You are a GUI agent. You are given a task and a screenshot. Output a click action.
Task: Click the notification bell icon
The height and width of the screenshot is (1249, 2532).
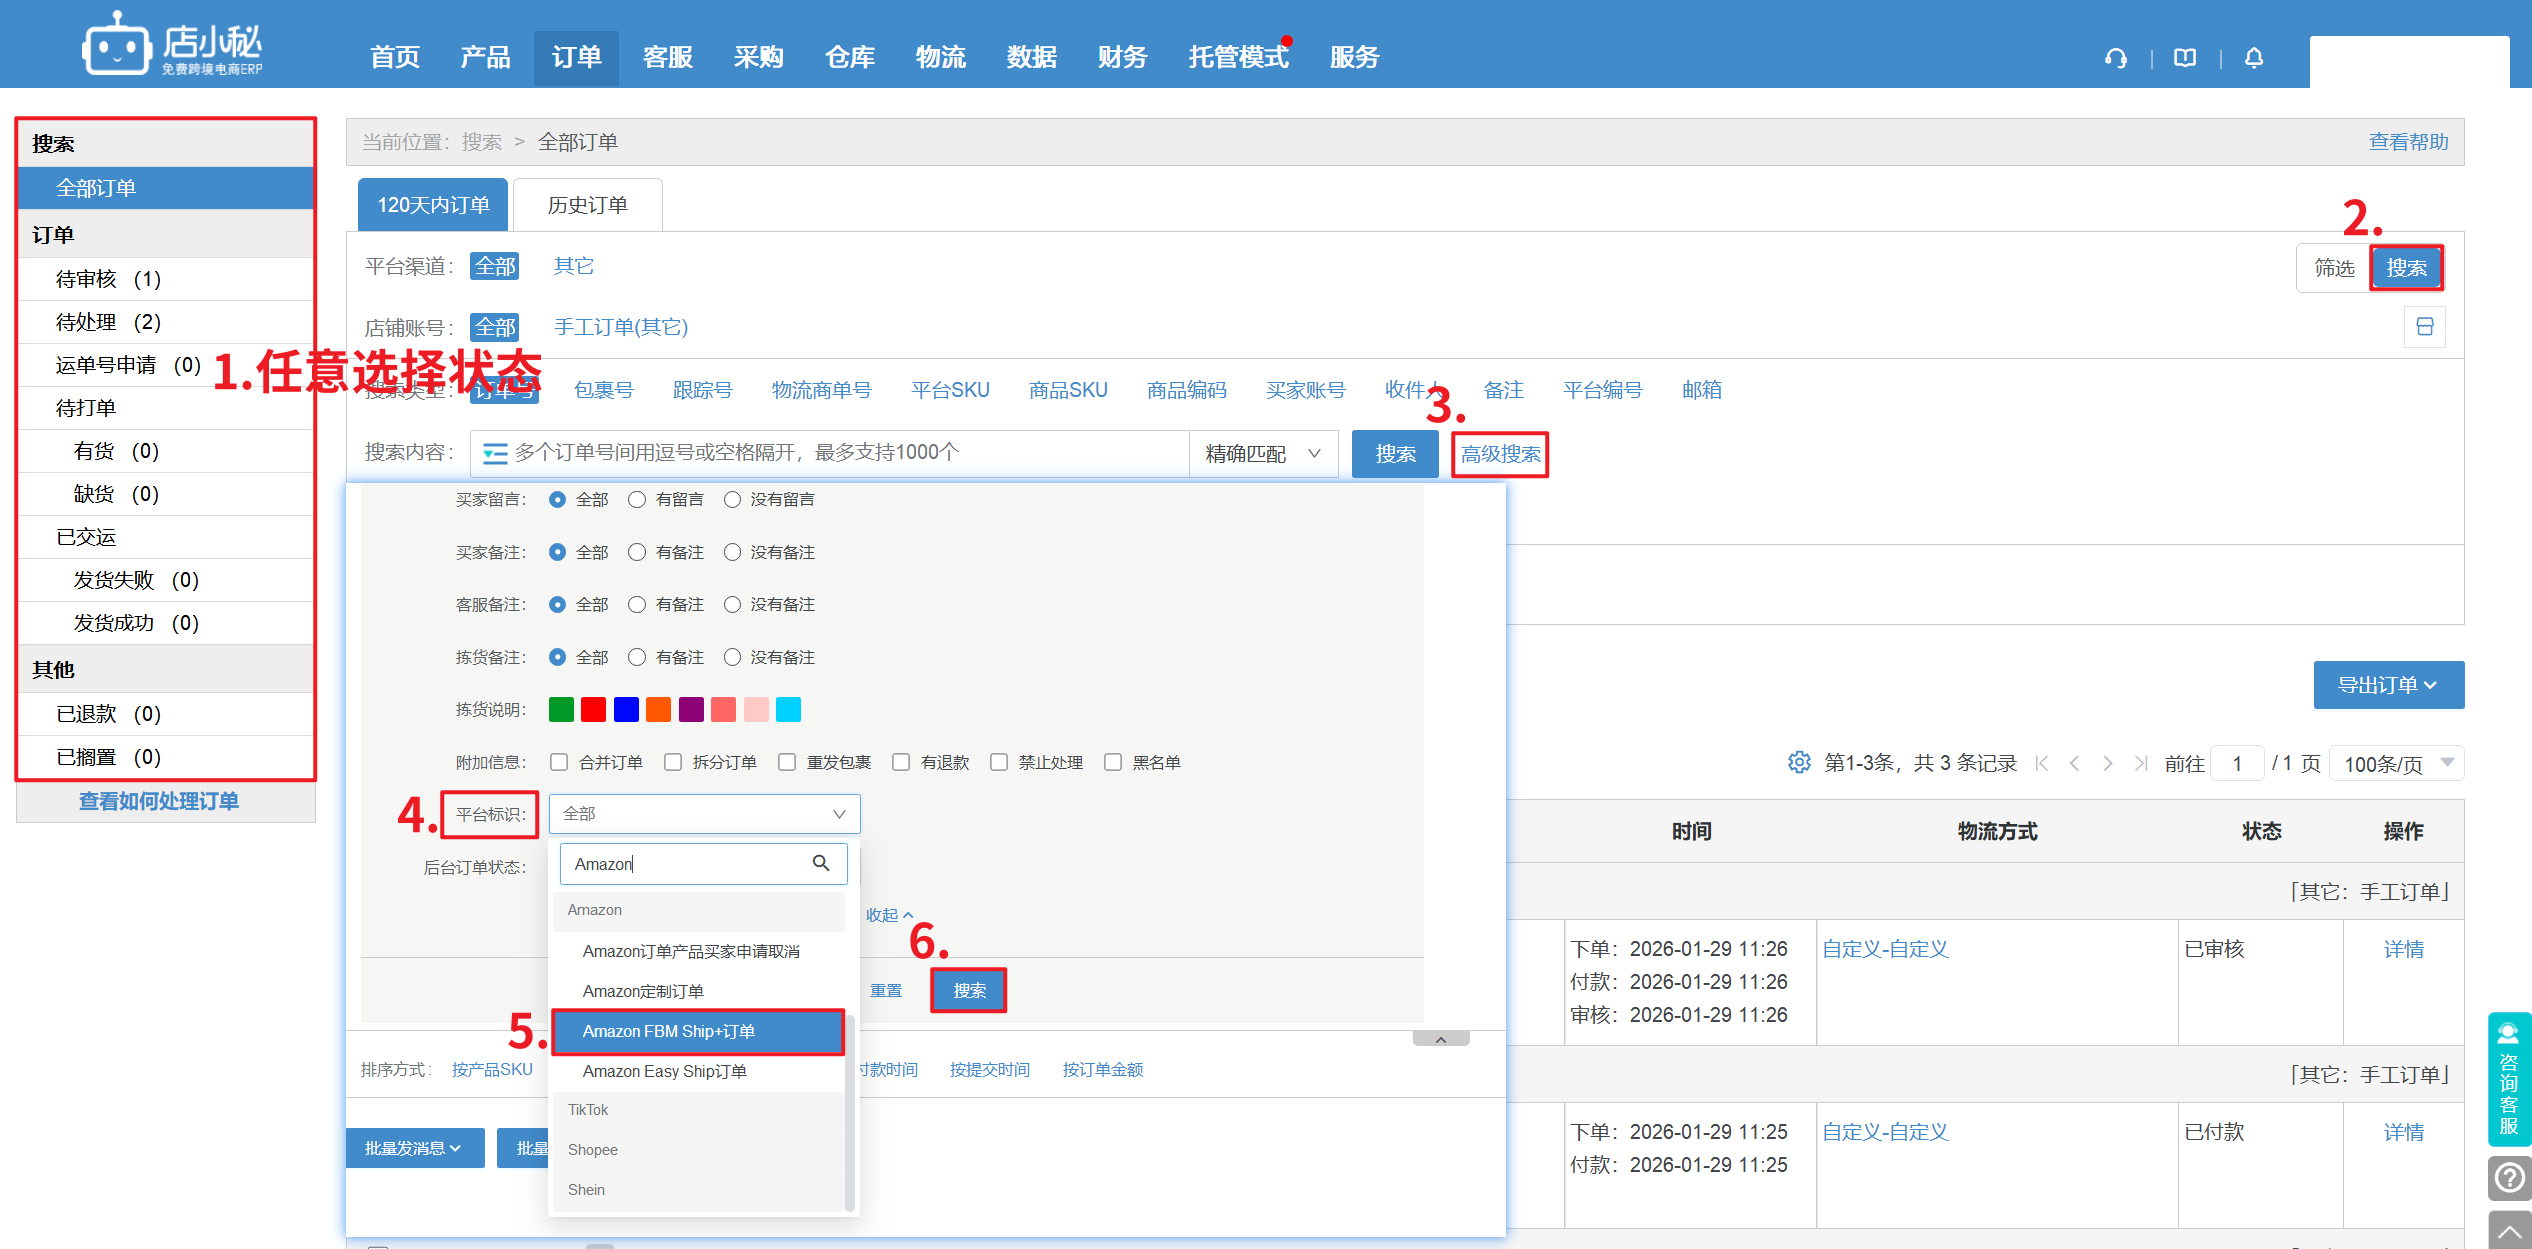[x=2254, y=58]
